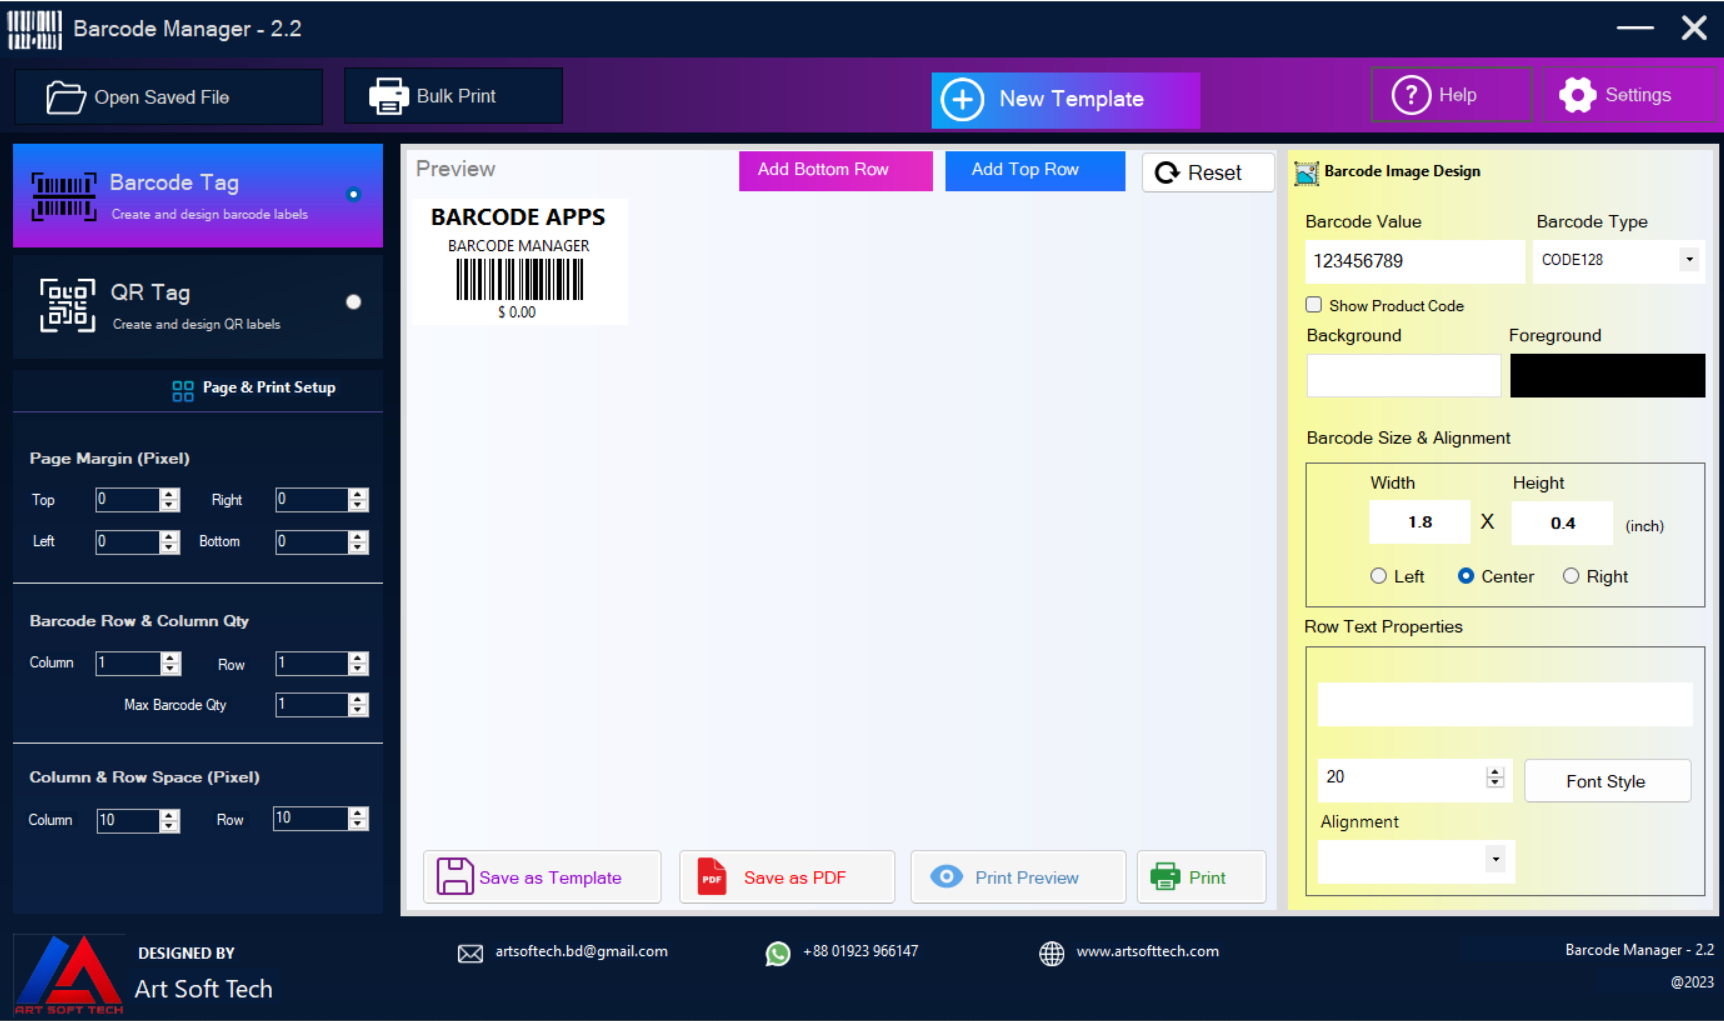Click the website globe icon in footer

[x=1051, y=953]
